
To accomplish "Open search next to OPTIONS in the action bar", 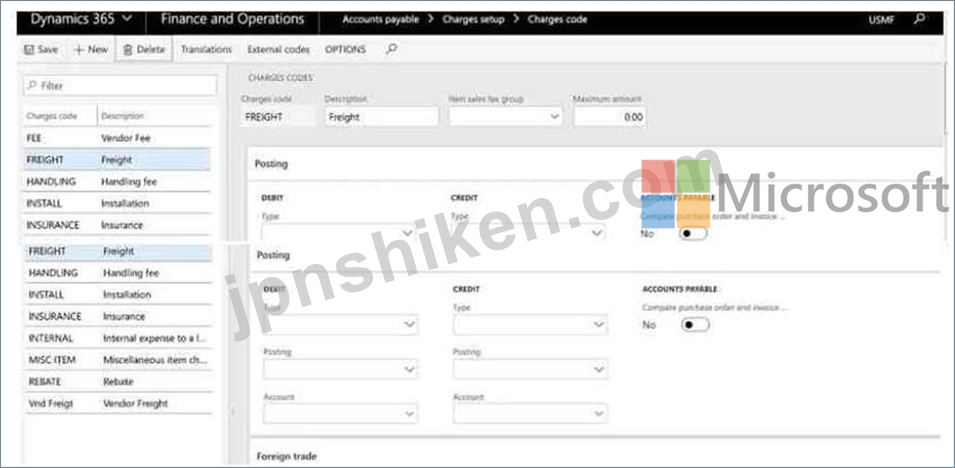I will point(391,49).
